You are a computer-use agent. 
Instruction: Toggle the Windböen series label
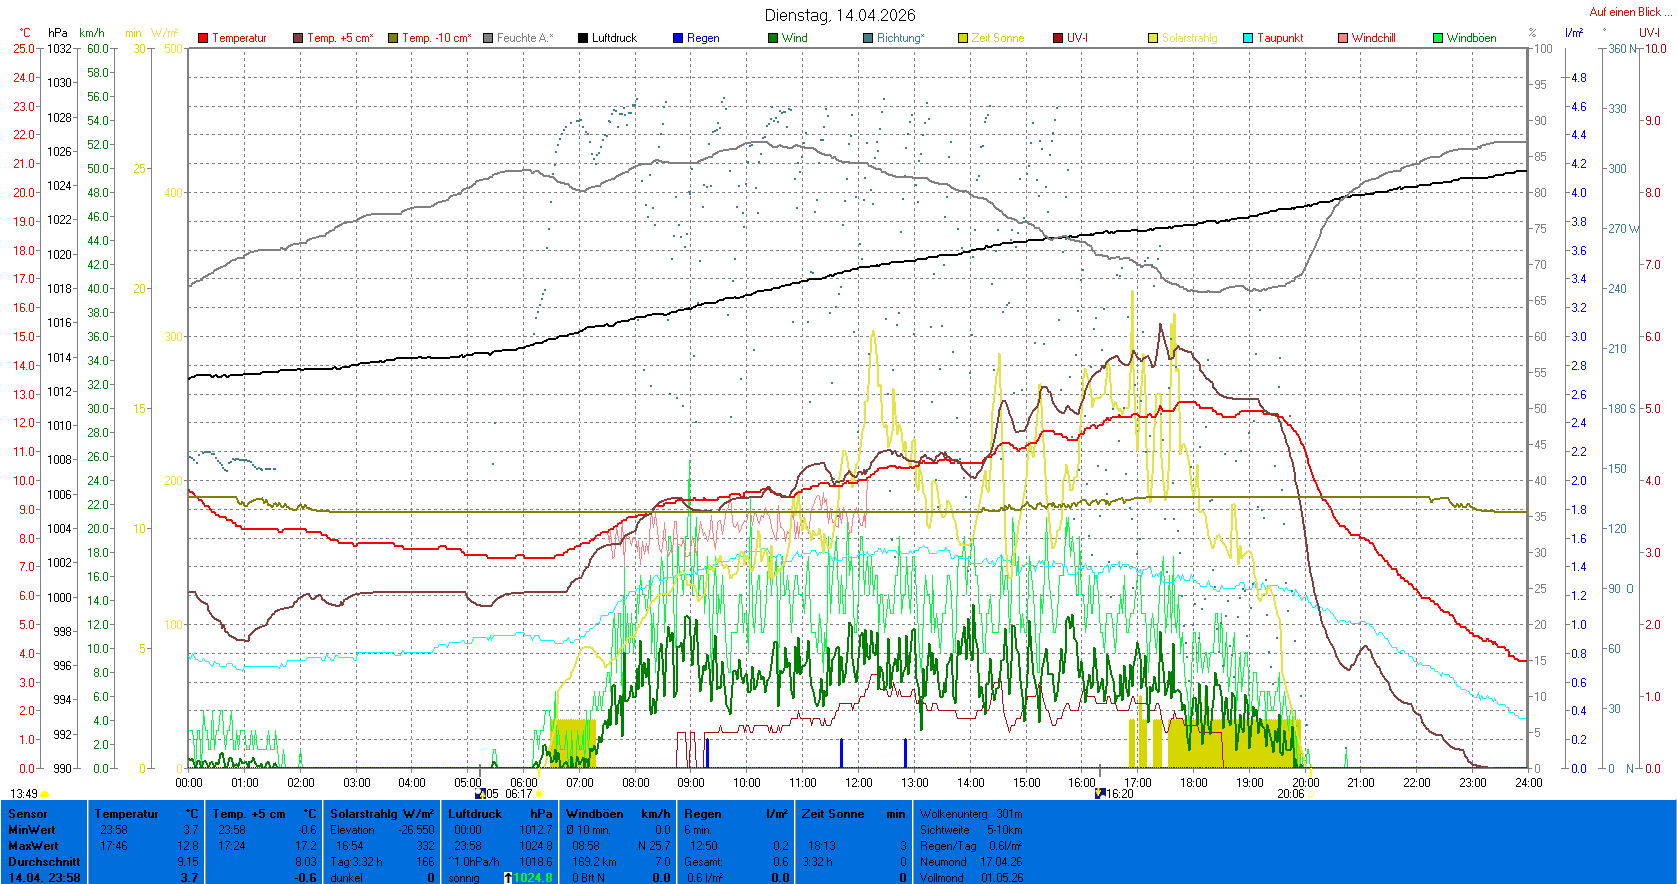pyautogui.click(x=1471, y=38)
